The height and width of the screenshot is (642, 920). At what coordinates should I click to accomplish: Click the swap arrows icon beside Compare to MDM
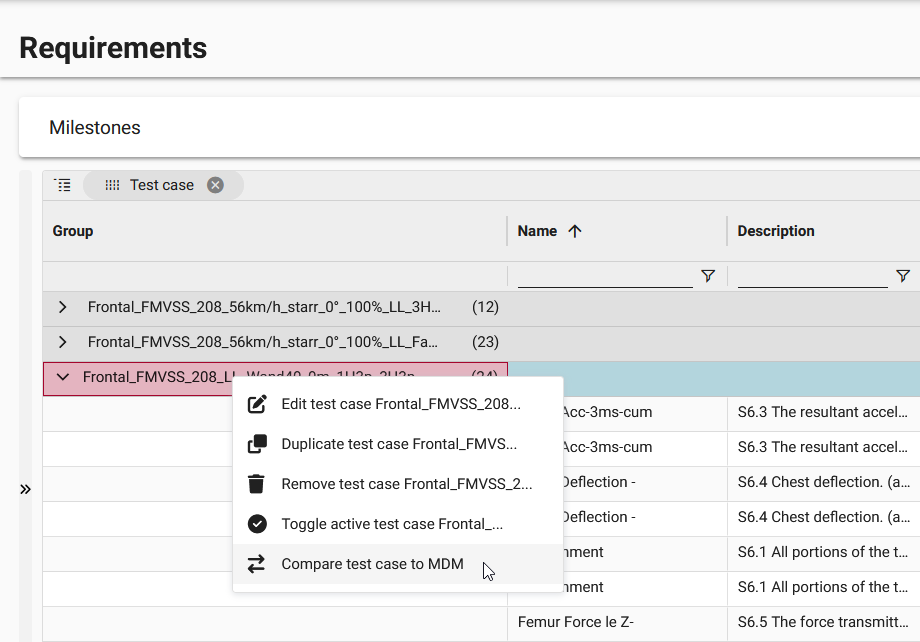pyautogui.click(x=256, y=564)
